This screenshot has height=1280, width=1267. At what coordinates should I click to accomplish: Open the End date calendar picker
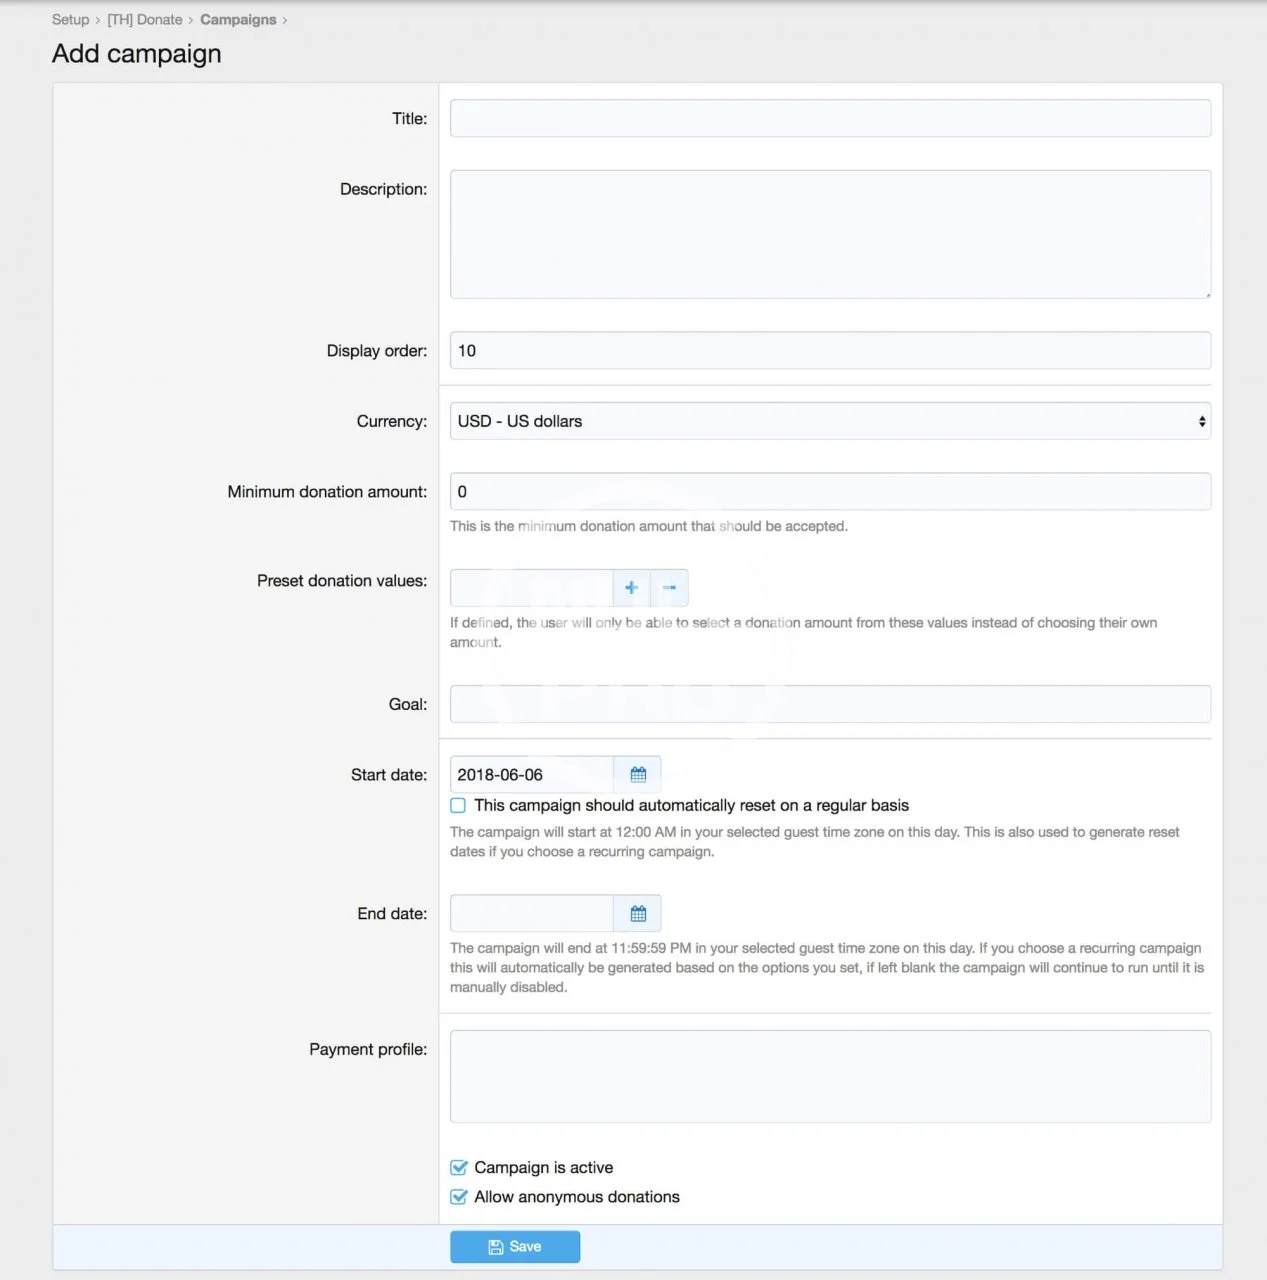(638, 913)
